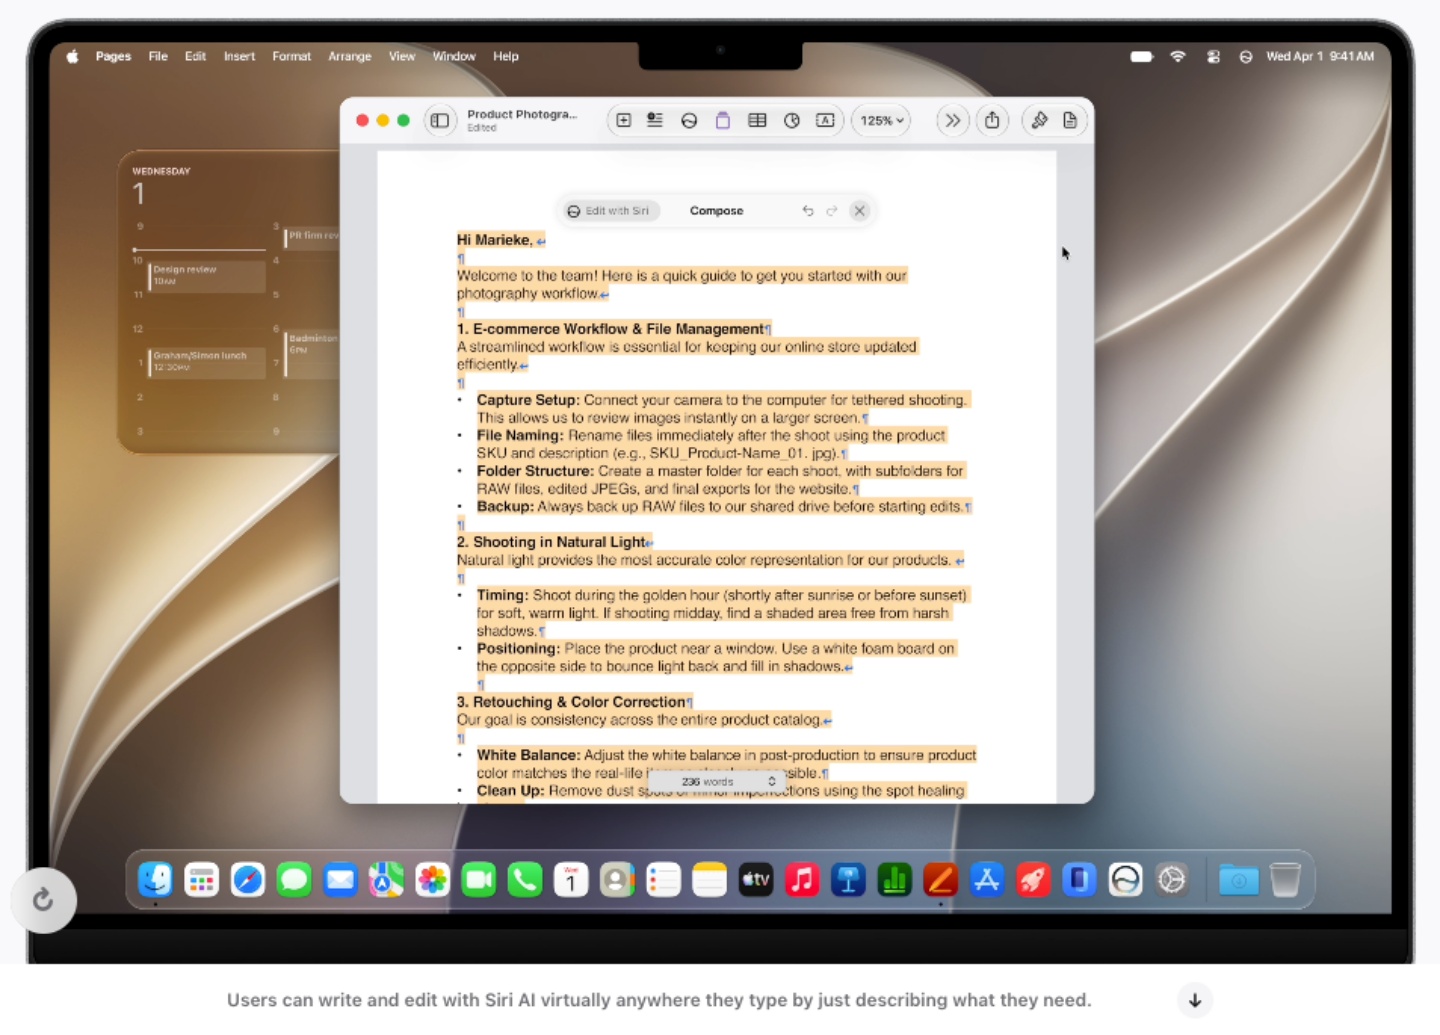
Task: Open the Help menu
Action: (x=506, y=57)
